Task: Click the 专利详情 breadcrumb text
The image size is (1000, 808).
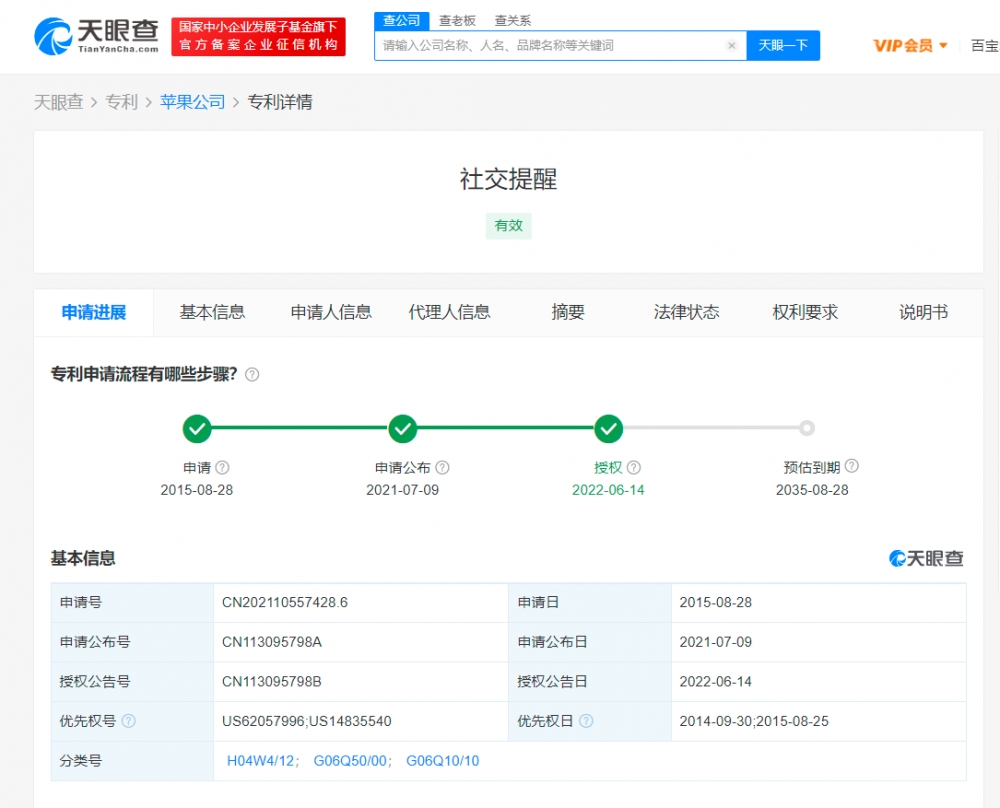Action: (280, 102)
